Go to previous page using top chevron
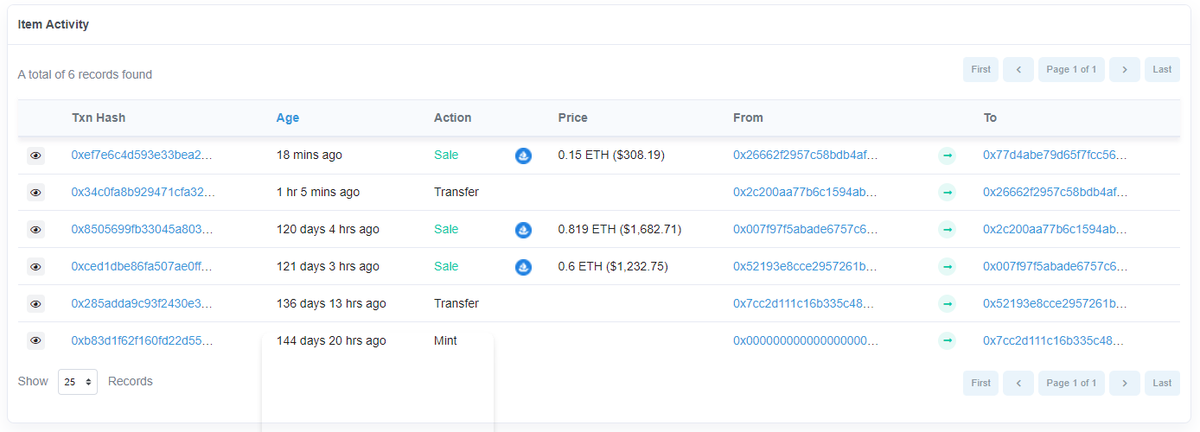The image size is (1200, 432). (1018, 70)
